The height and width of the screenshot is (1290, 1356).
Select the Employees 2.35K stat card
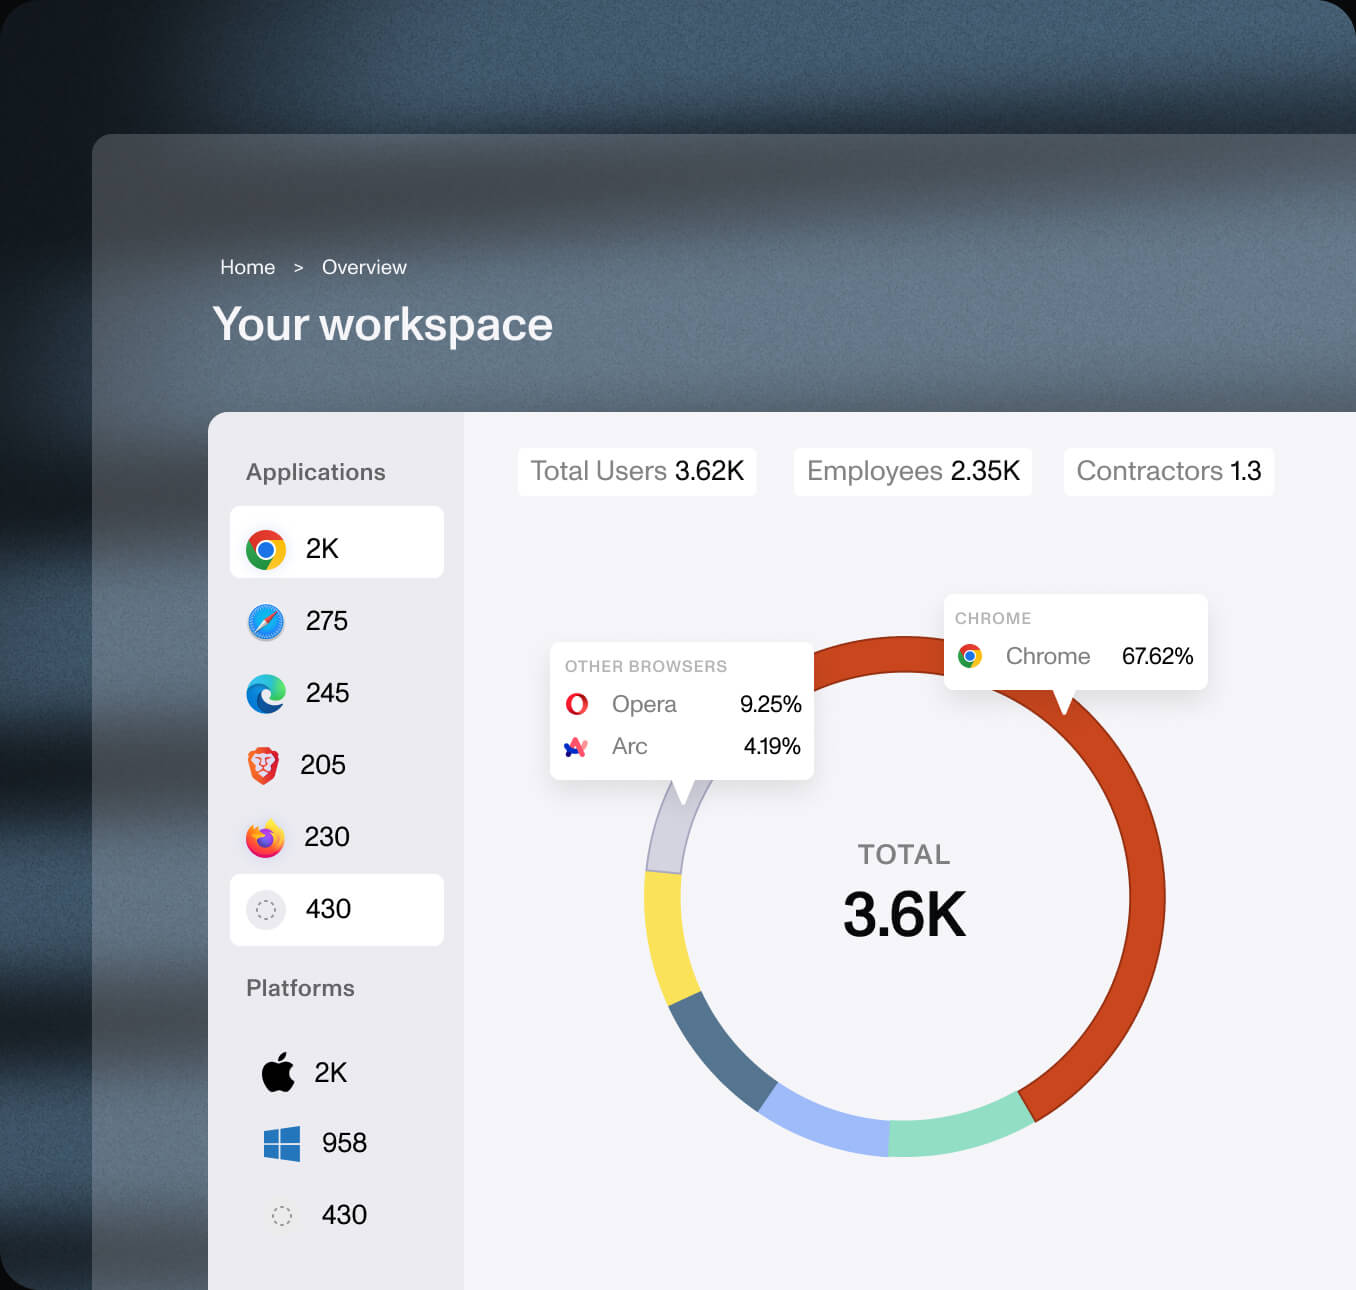pyautogui.click(x=913, y=471)
